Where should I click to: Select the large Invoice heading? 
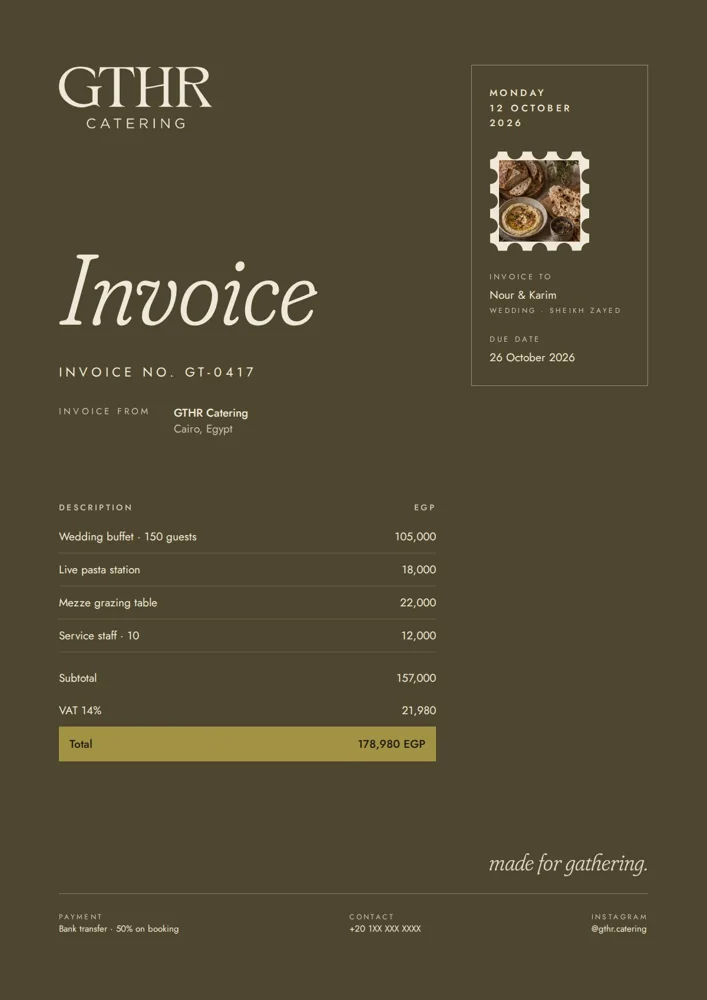188,291
